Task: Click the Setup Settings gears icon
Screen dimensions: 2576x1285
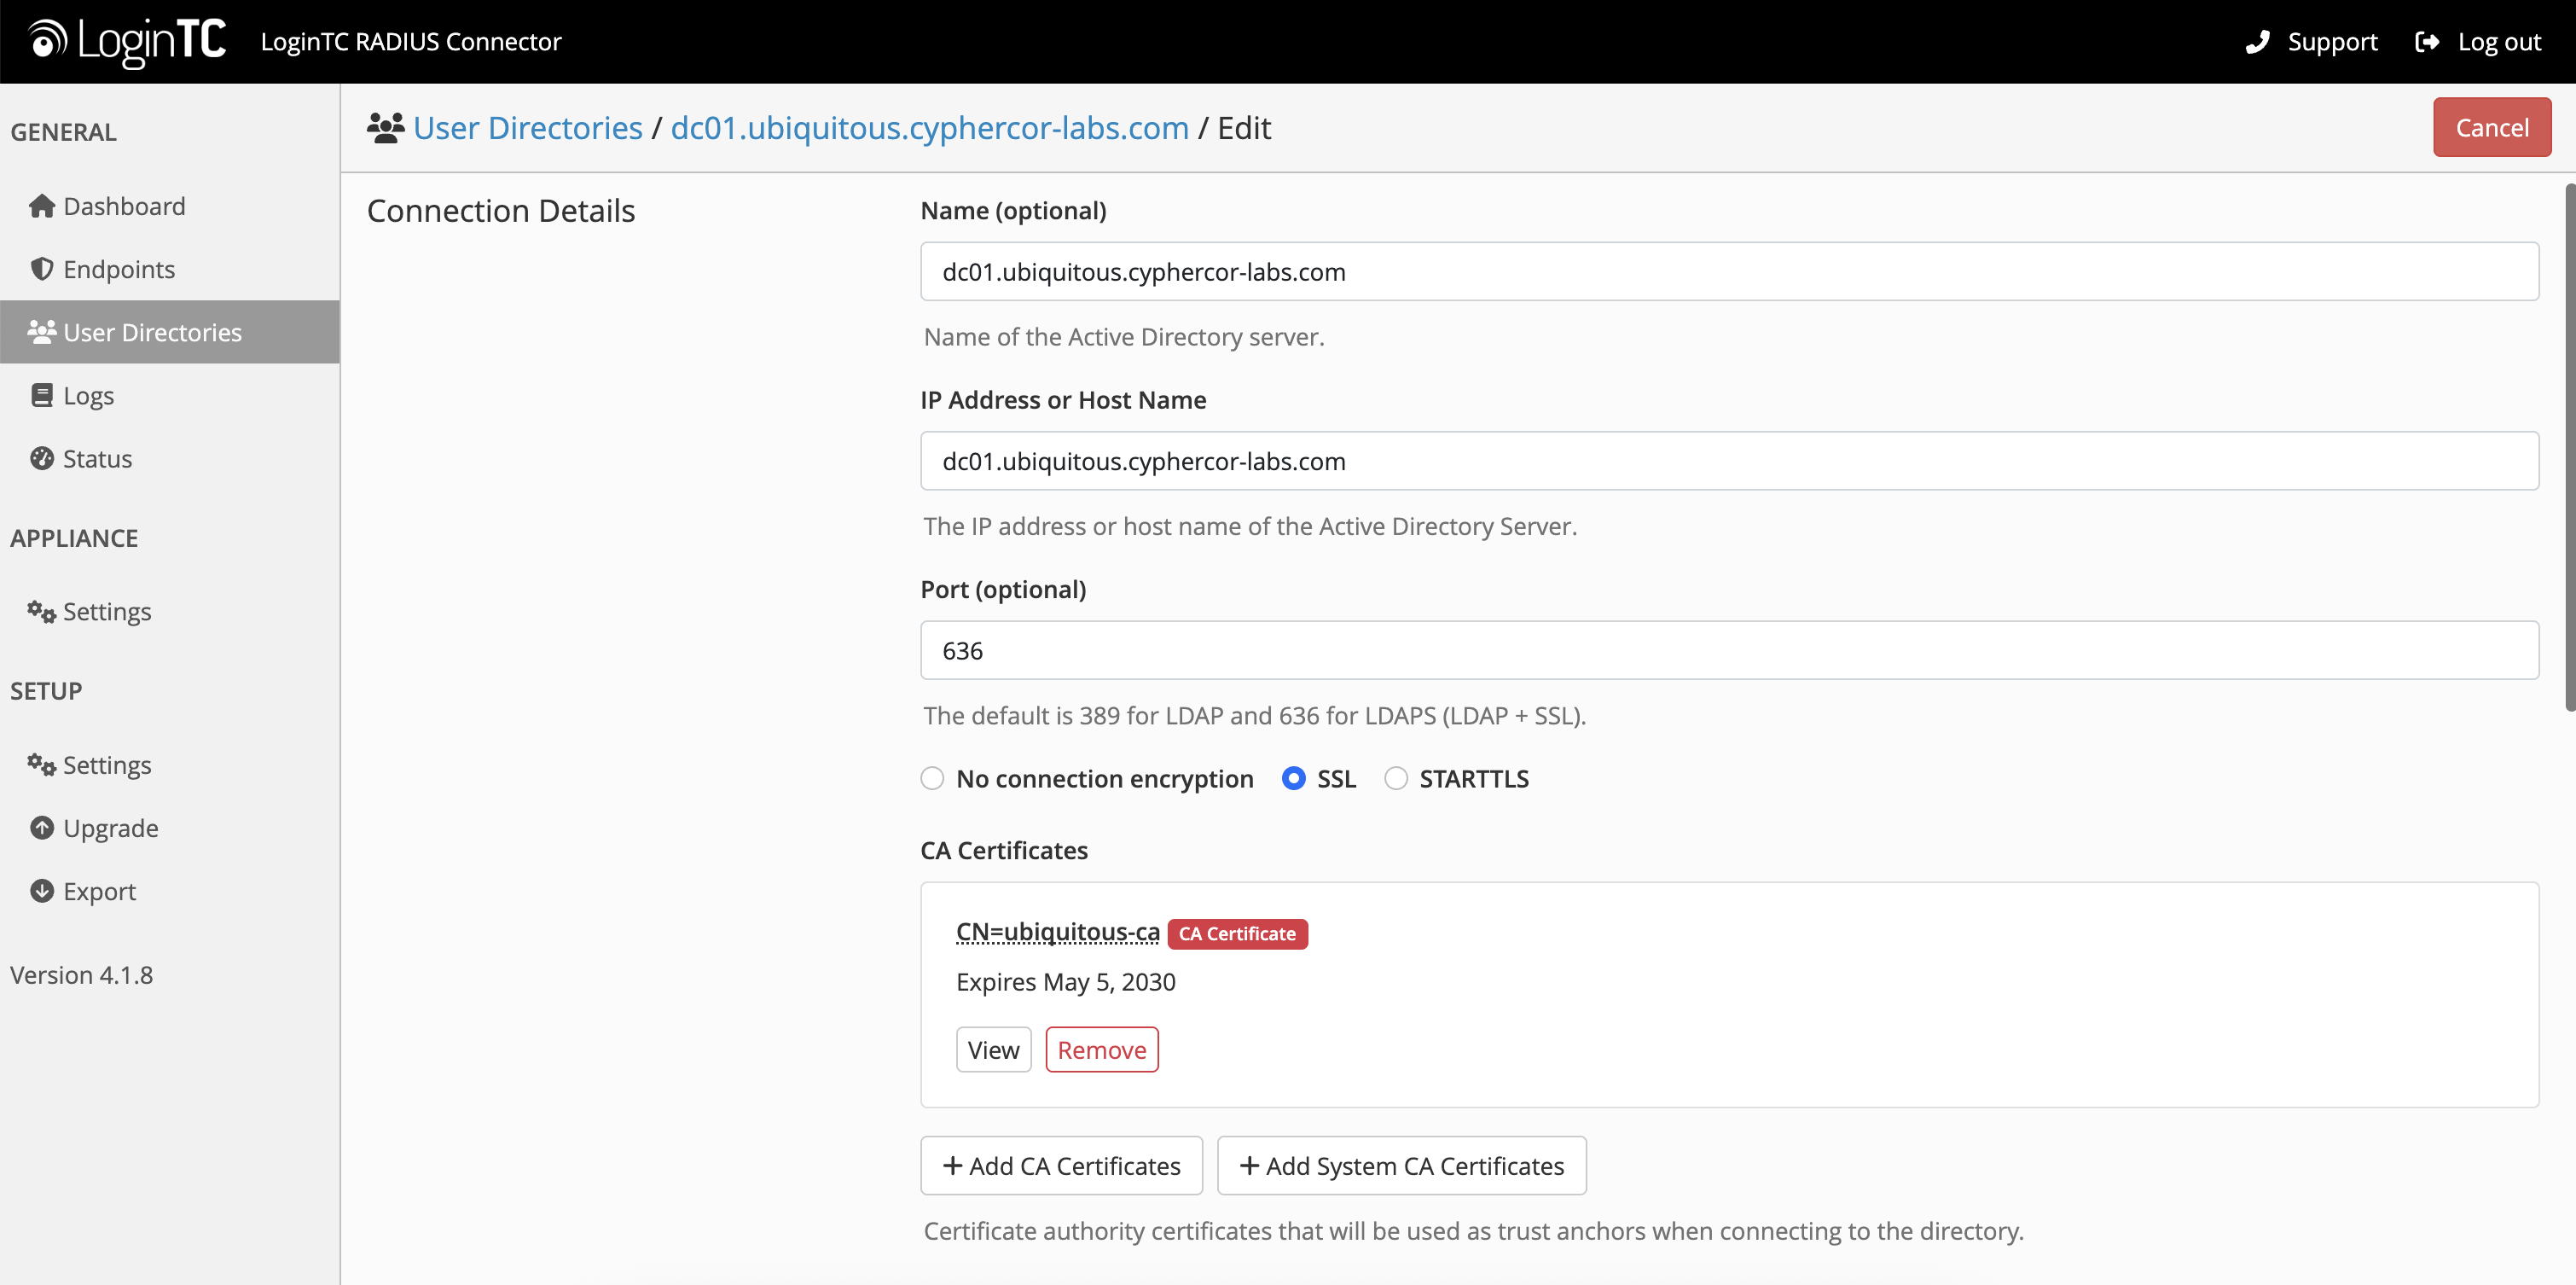Action: [x=42, y=764]
